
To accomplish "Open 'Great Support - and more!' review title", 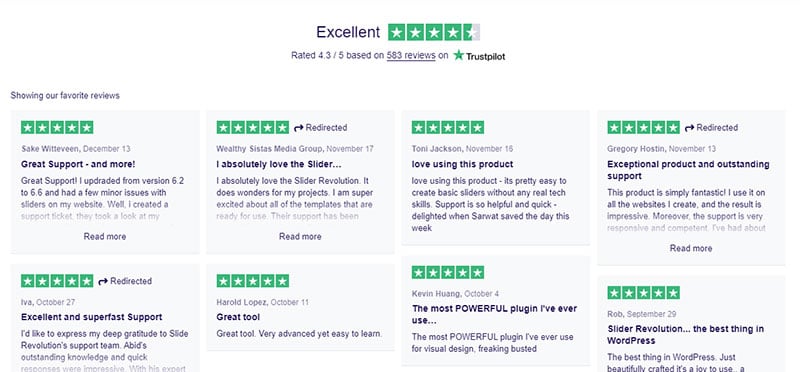I will coord(78,164).
